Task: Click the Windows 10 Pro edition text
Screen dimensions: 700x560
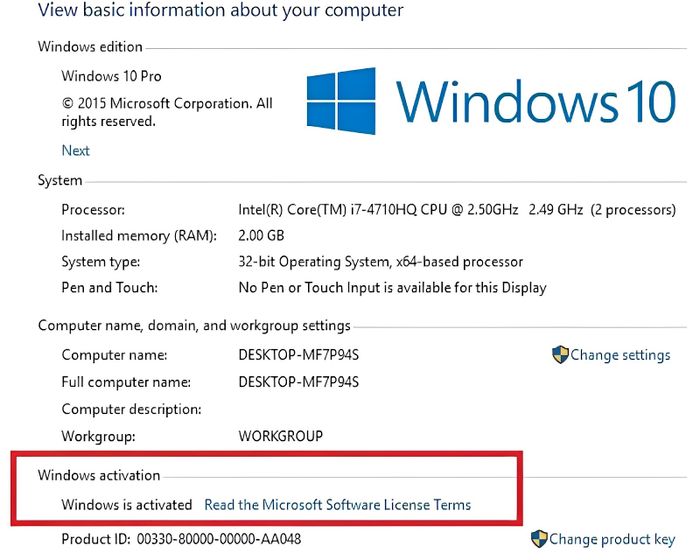Action: pos(111,76)
